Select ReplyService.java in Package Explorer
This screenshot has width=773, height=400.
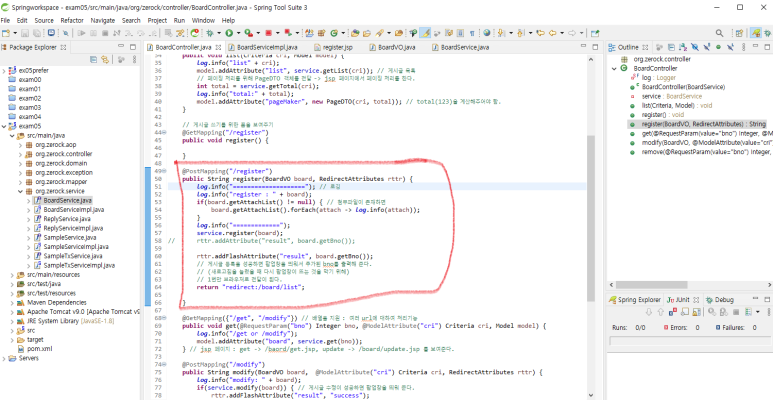point(63,219)
